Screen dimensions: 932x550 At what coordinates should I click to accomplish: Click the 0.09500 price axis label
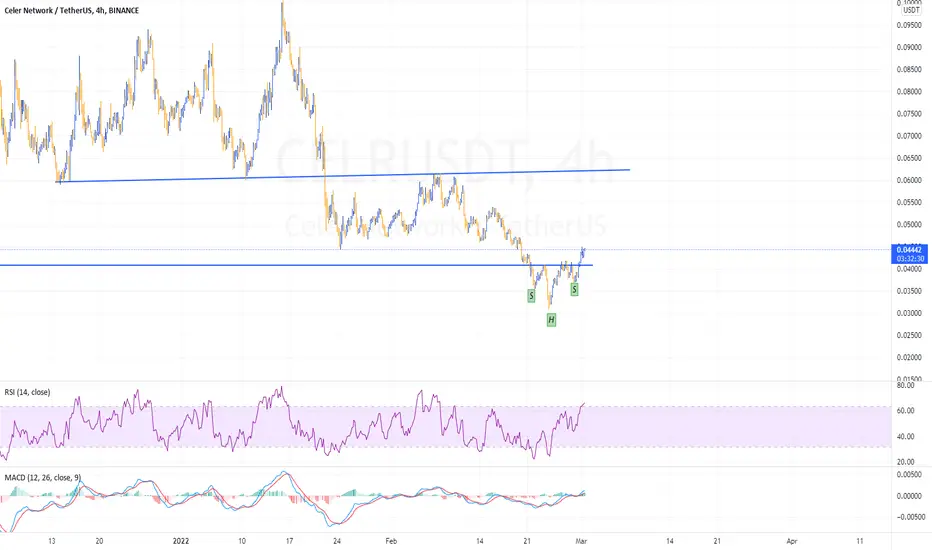909,25
